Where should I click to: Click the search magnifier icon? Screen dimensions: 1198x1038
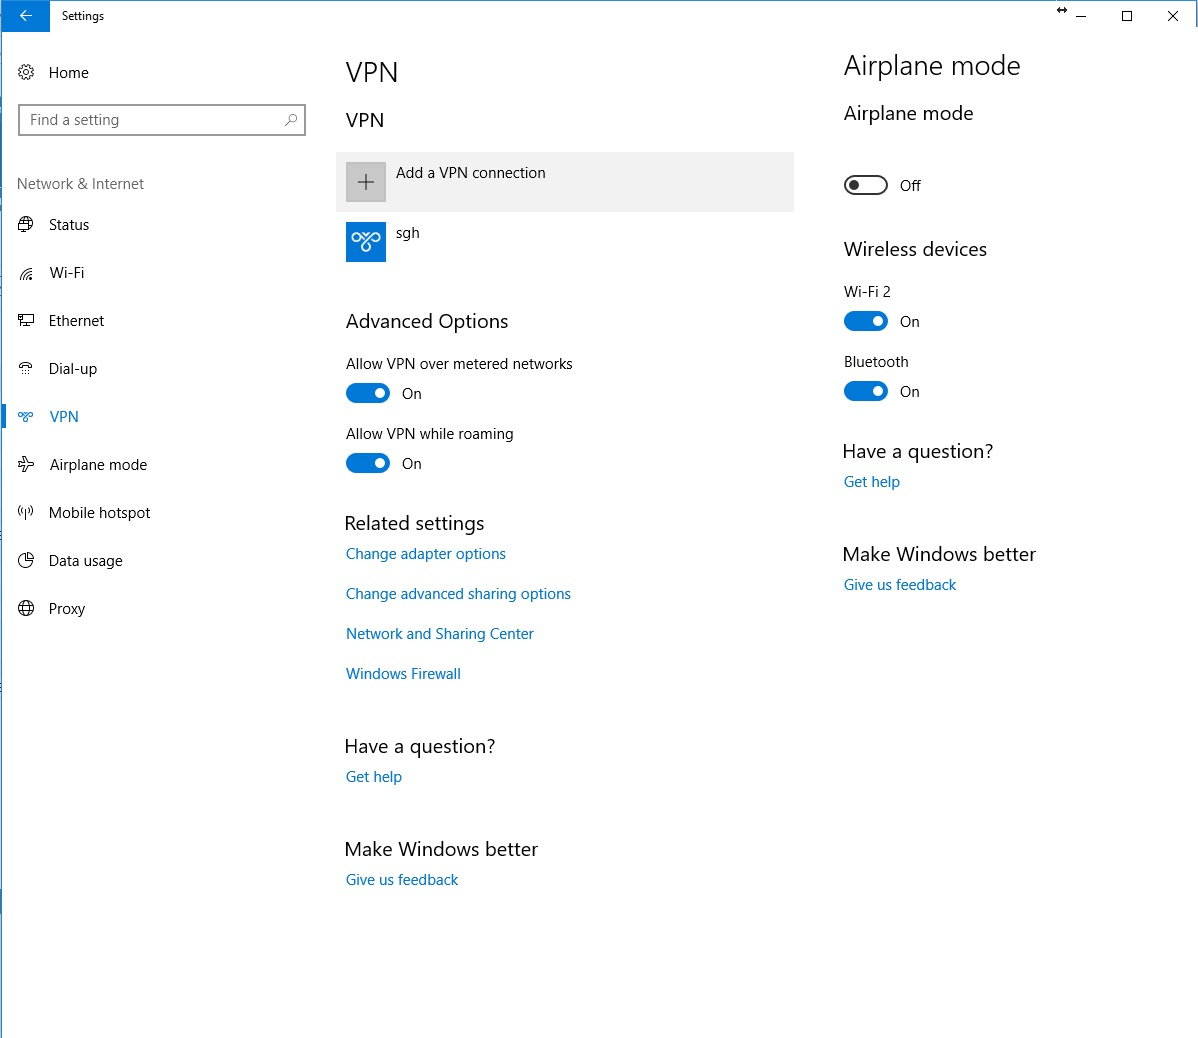click(290, 120)
